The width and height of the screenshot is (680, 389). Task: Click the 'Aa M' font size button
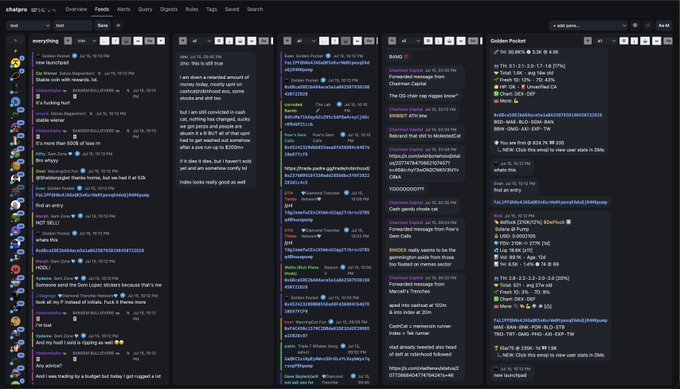click(x=664, y=26)
